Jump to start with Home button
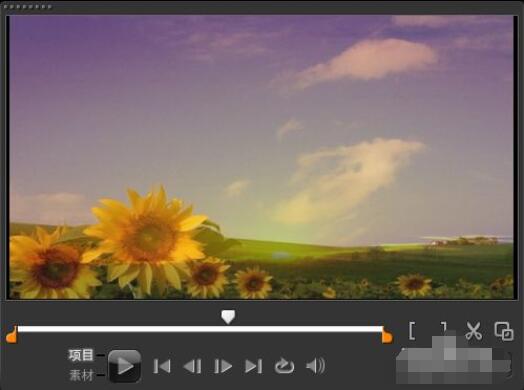This screenshot has width=524, height=390. click(162, 366)
